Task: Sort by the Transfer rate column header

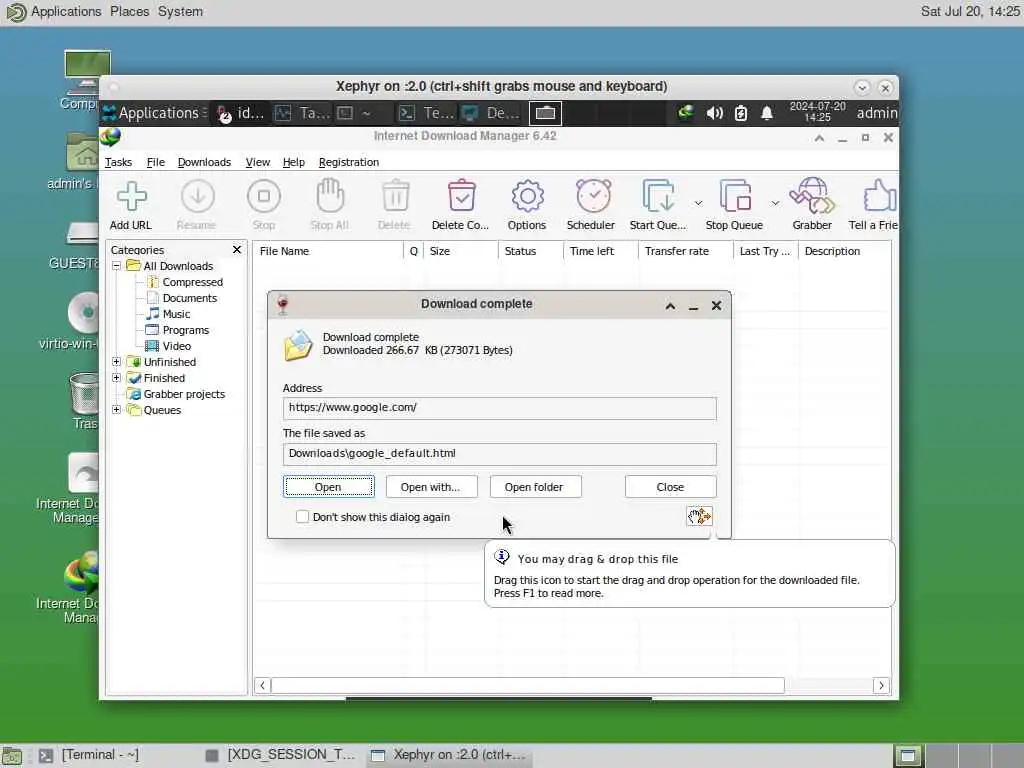Action: click(686, 251)
